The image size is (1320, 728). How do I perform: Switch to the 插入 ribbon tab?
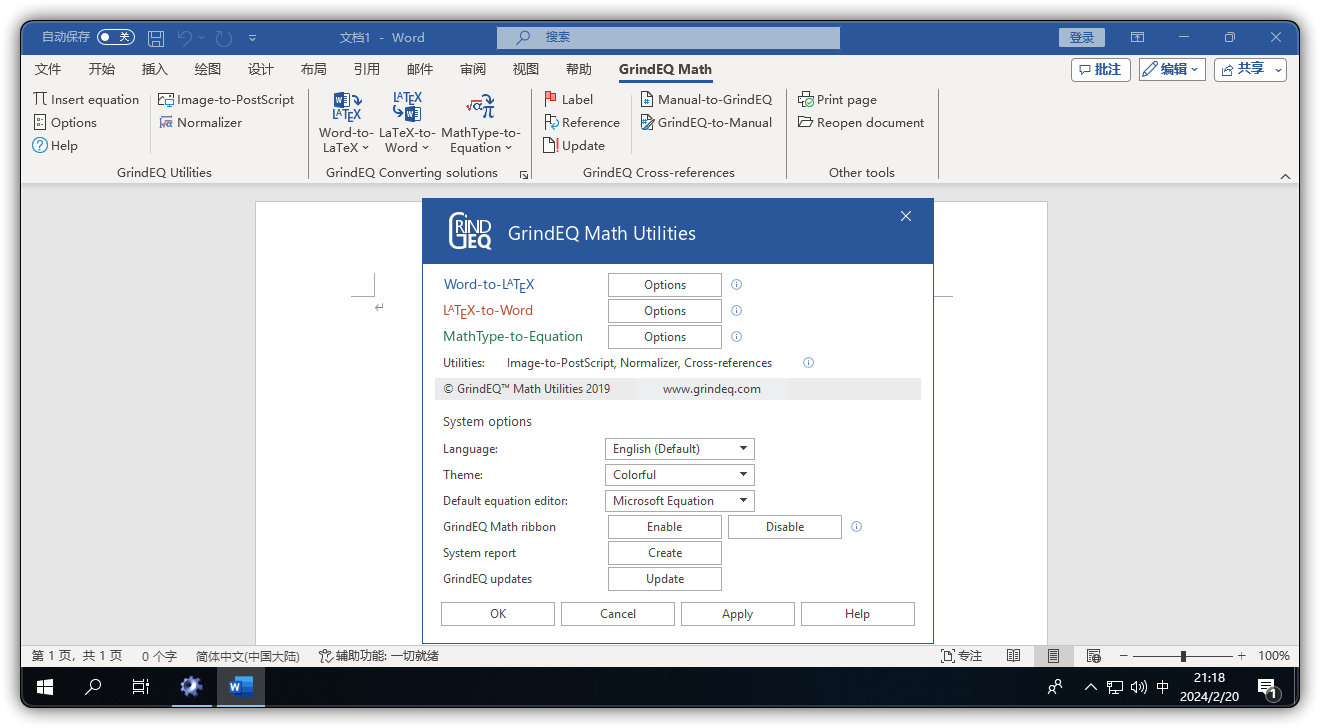pos(154,69)
